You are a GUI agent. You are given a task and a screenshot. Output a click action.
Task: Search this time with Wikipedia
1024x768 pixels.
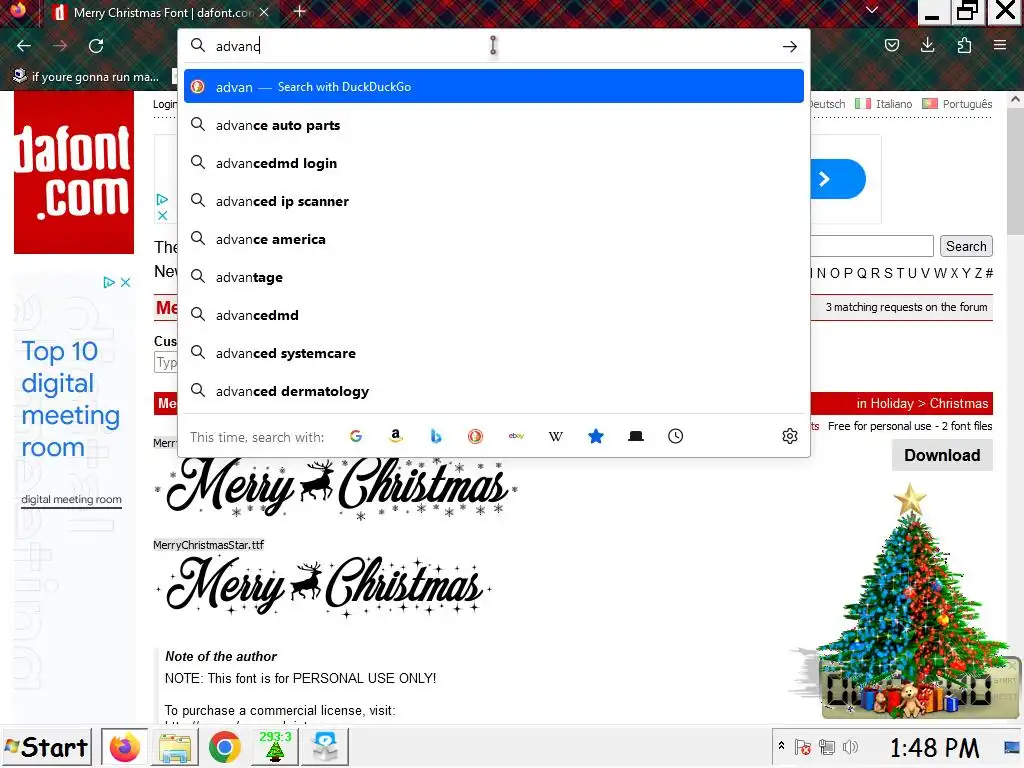pos(556,436)
